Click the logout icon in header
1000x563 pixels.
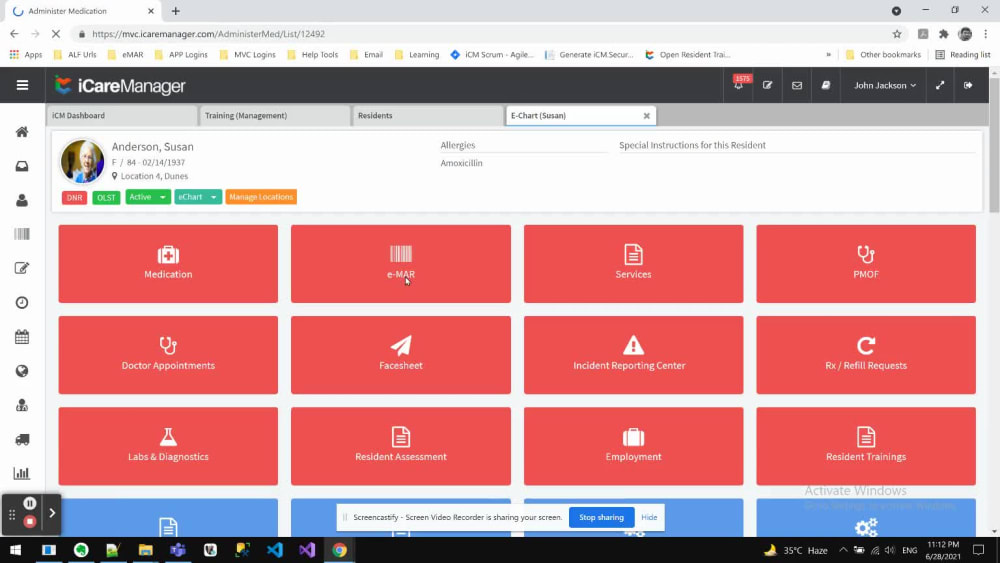click(968, 85)
